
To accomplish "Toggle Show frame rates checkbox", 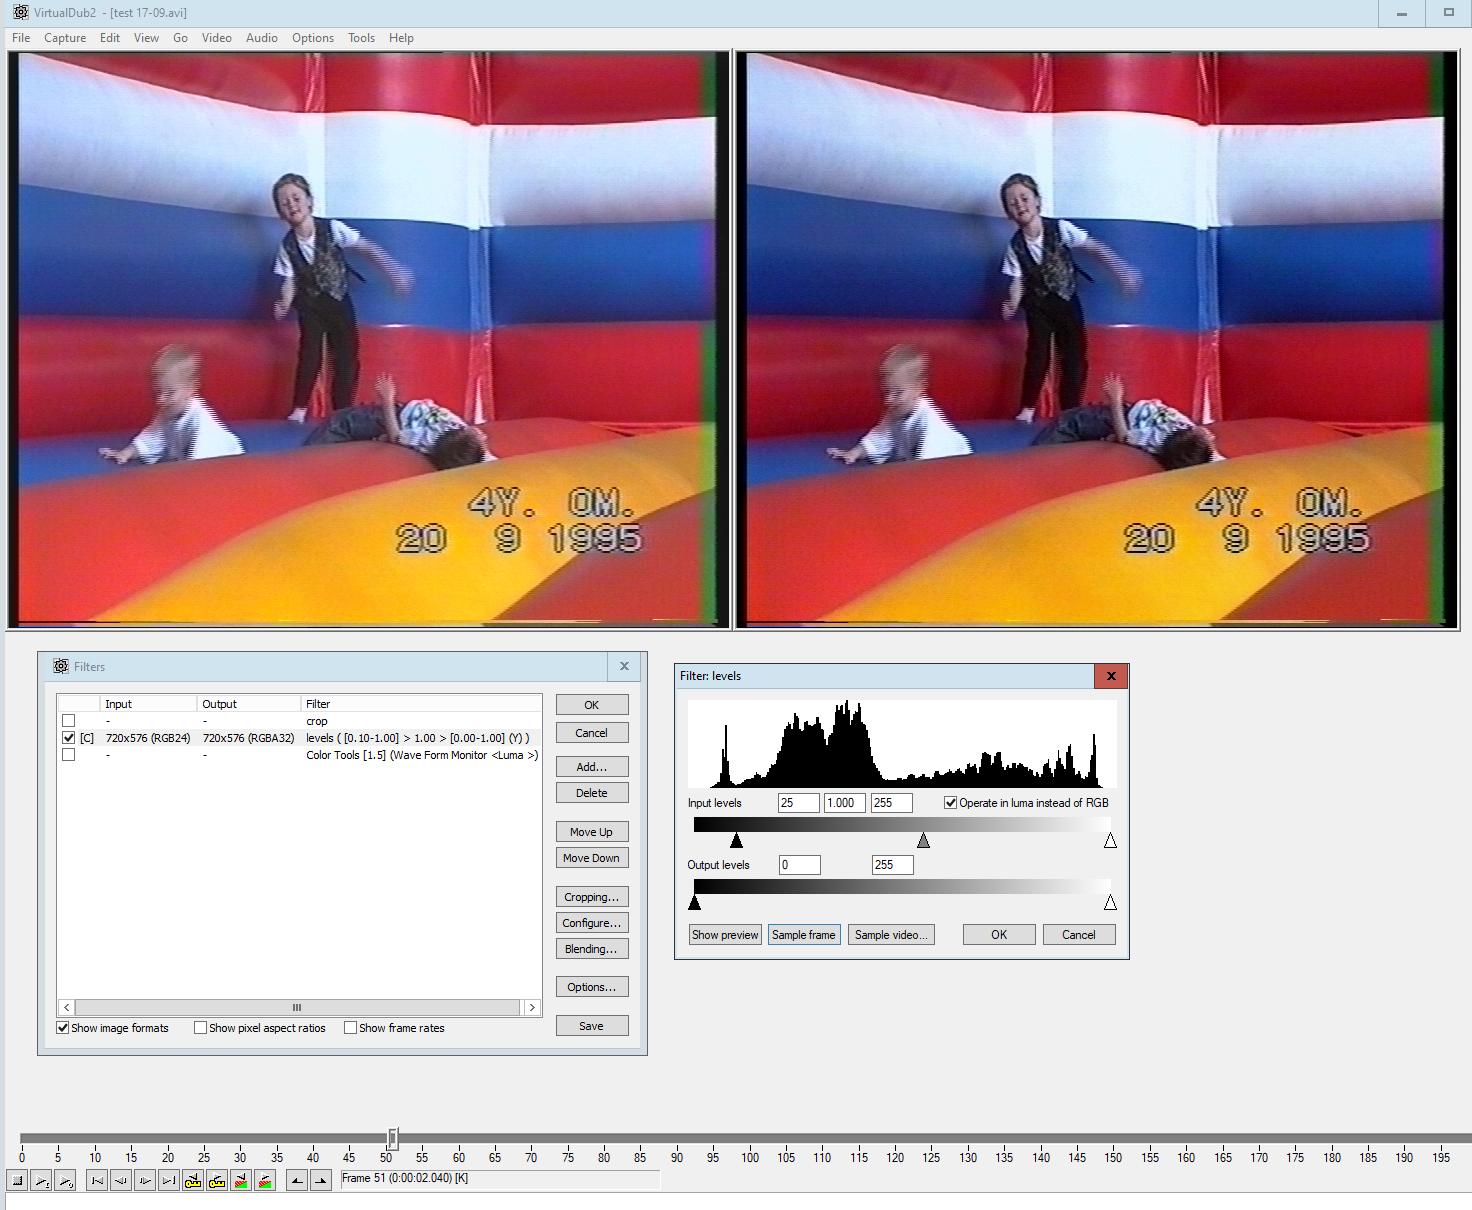I will pos(351,1028).
